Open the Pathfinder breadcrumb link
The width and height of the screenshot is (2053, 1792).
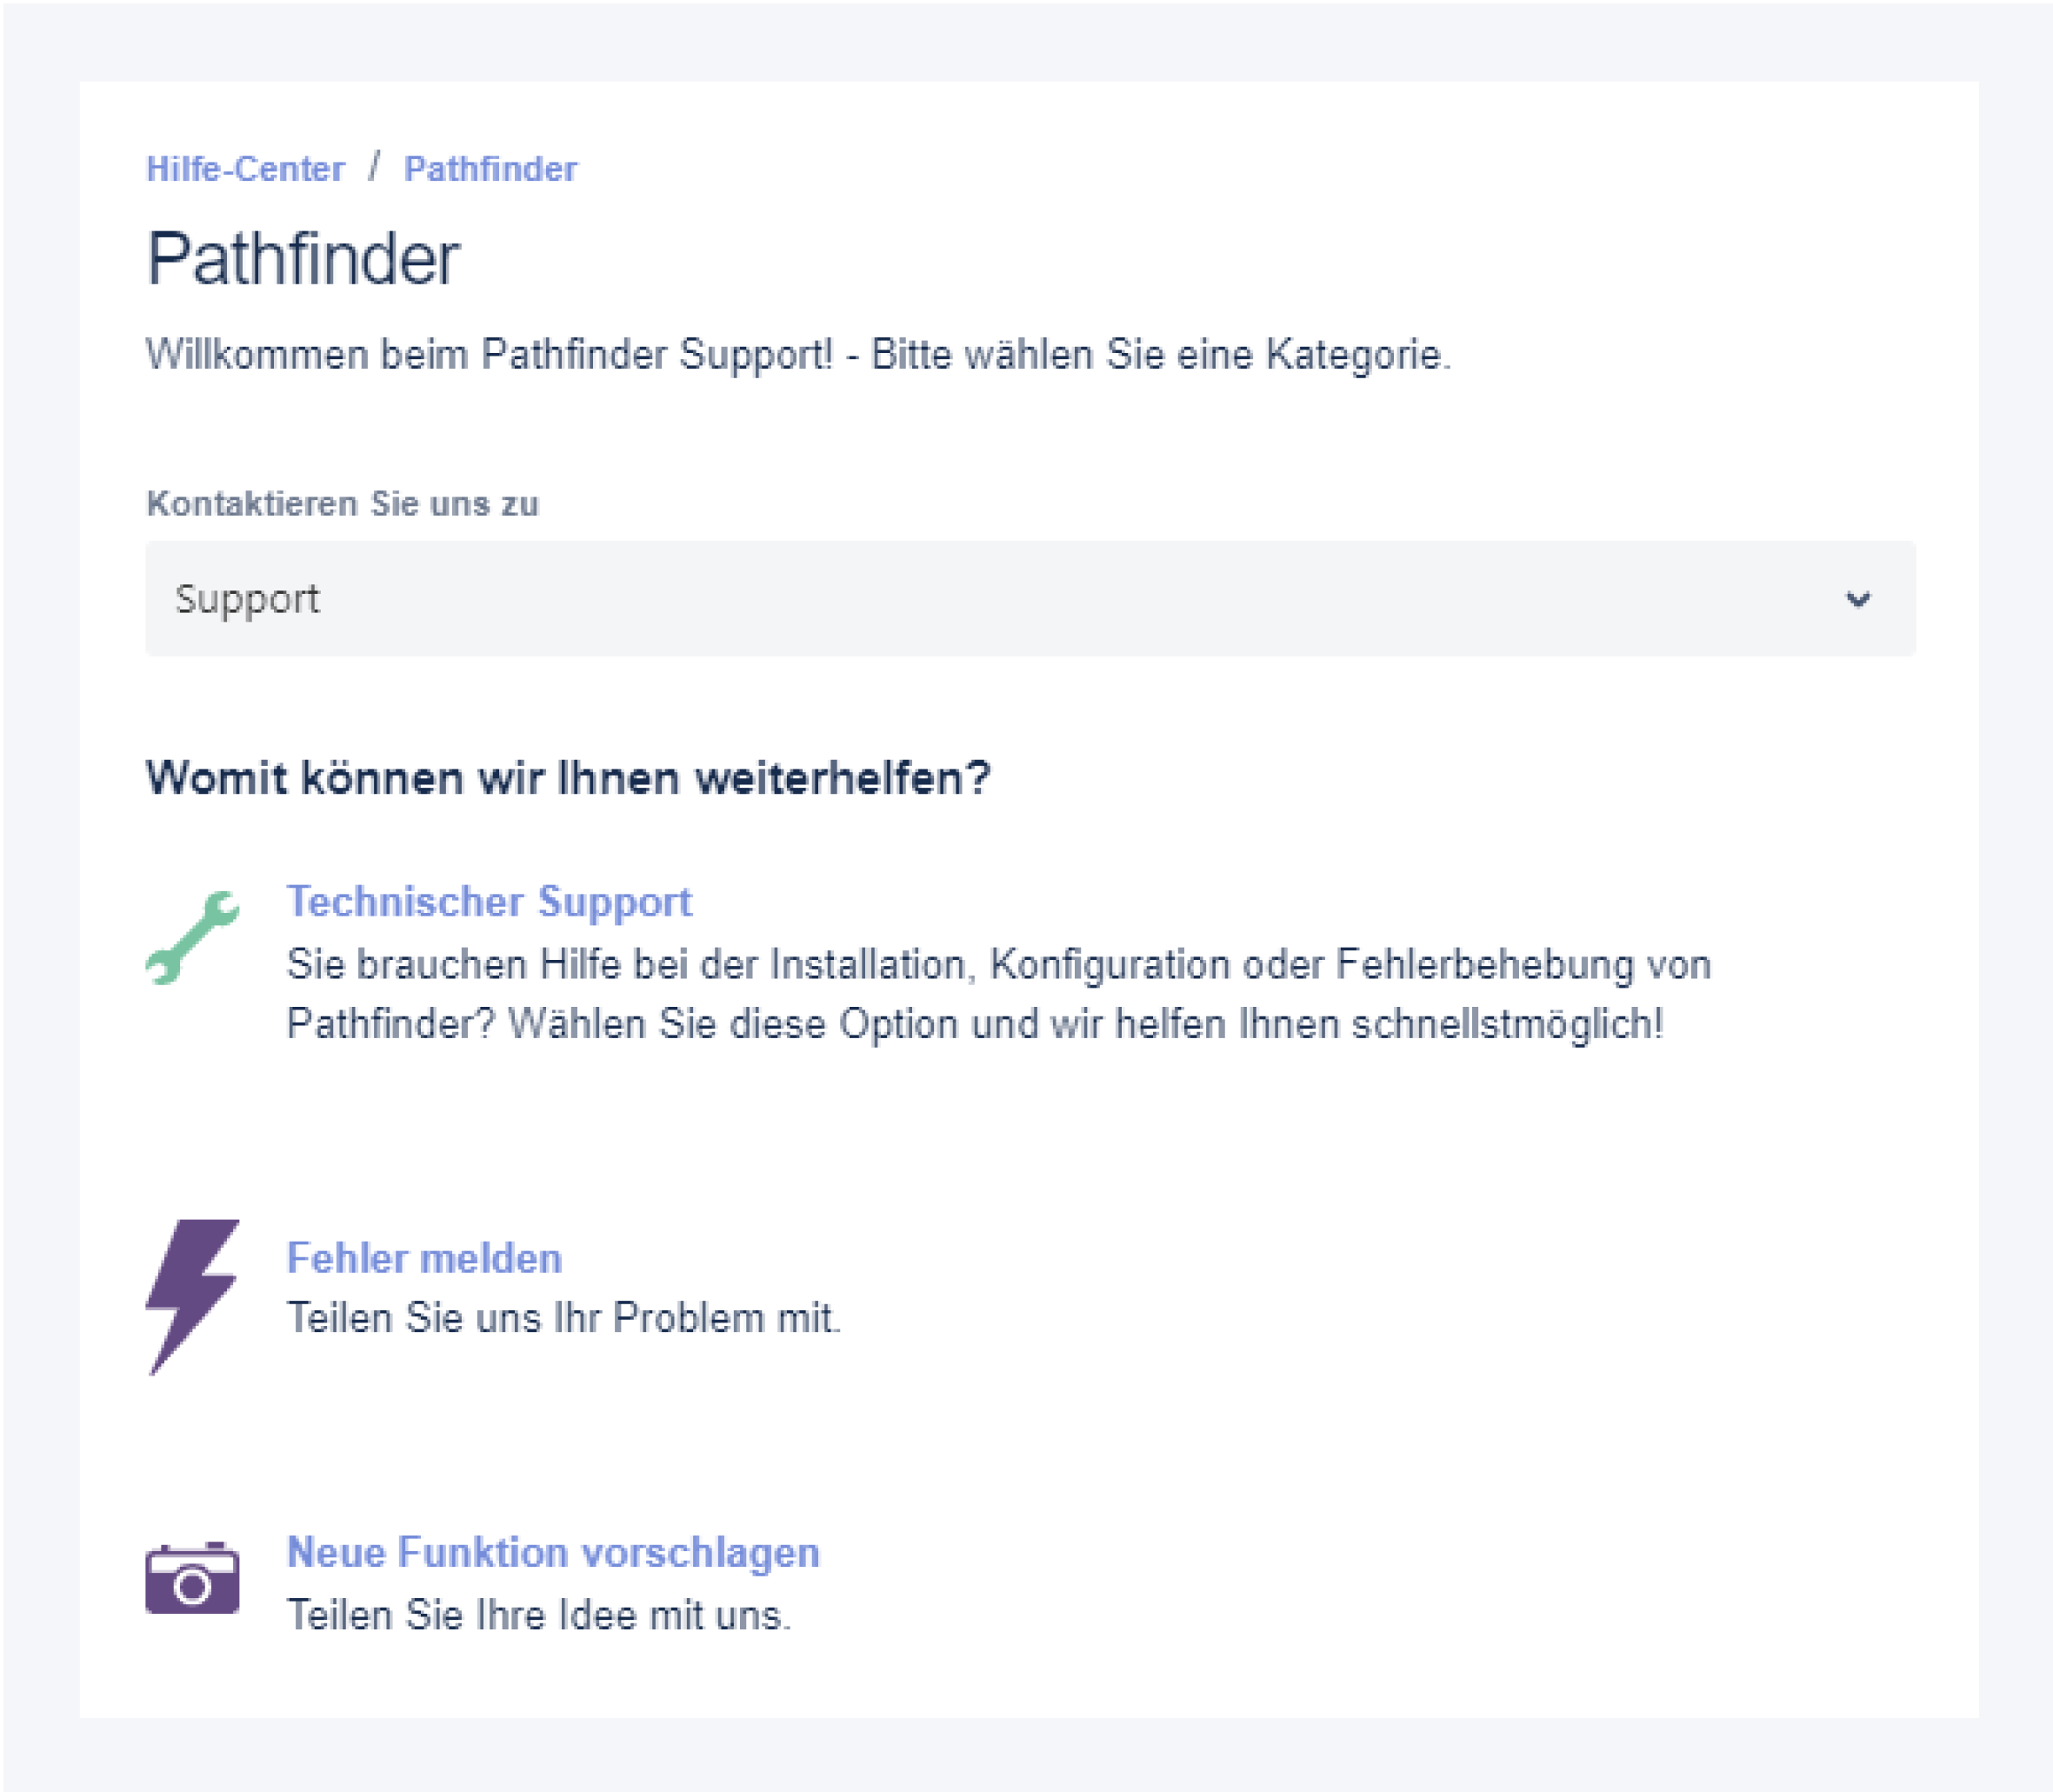coord(490,169)
